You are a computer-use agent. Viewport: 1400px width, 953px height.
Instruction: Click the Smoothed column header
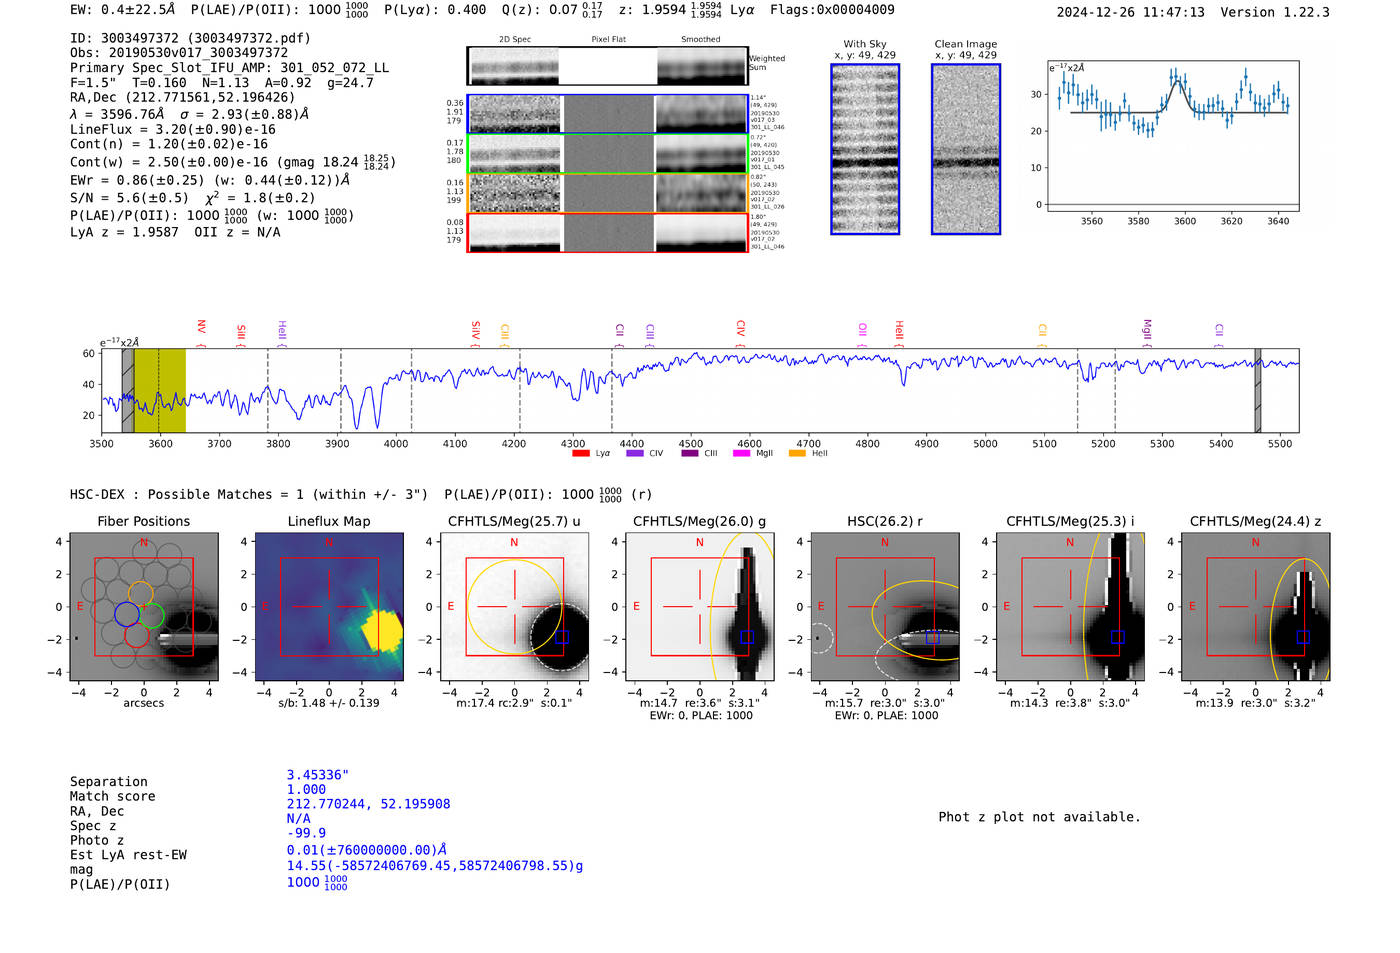click(701, 40)
